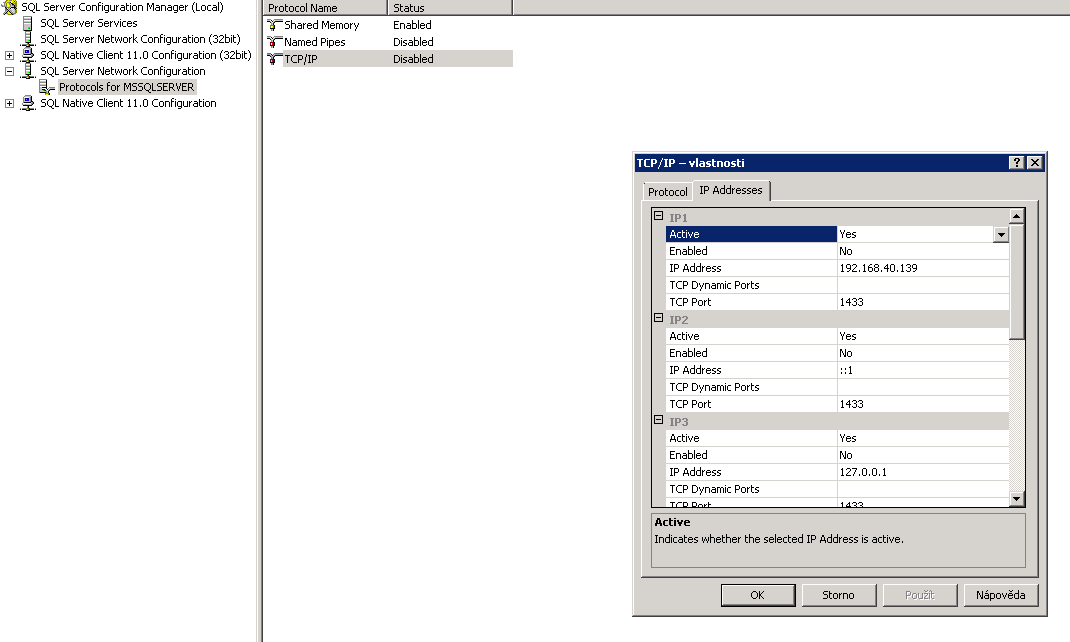Open help via Nápověda button
The image size is (1070, 642).
coord(1000,595)
